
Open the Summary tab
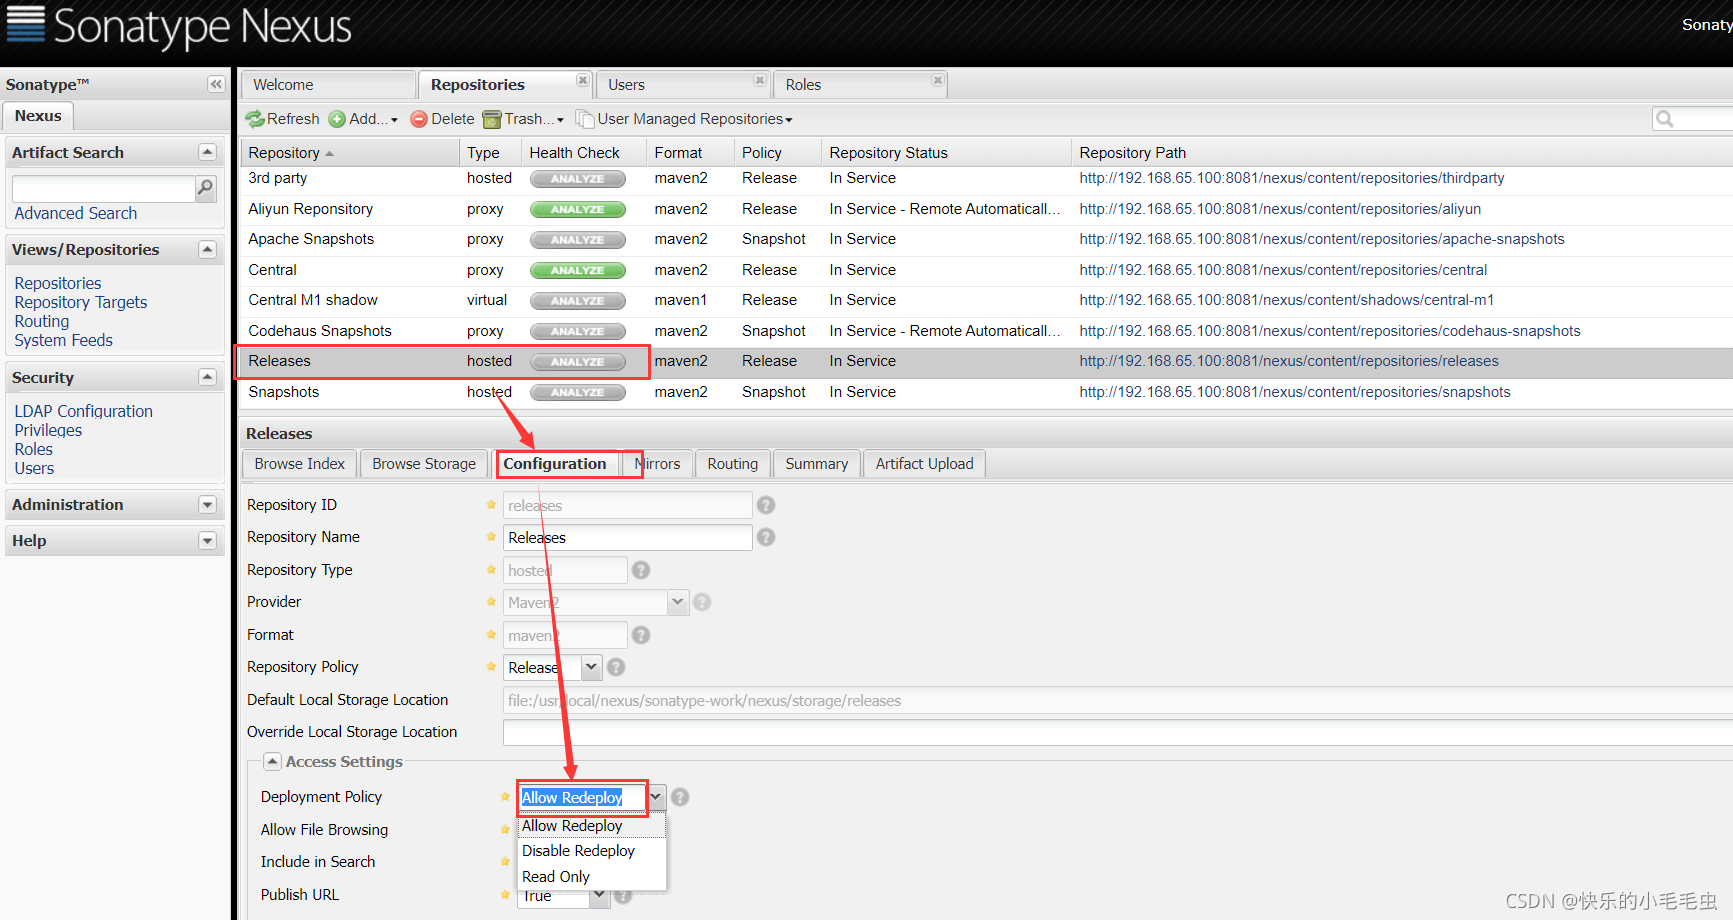pos(816,464)
